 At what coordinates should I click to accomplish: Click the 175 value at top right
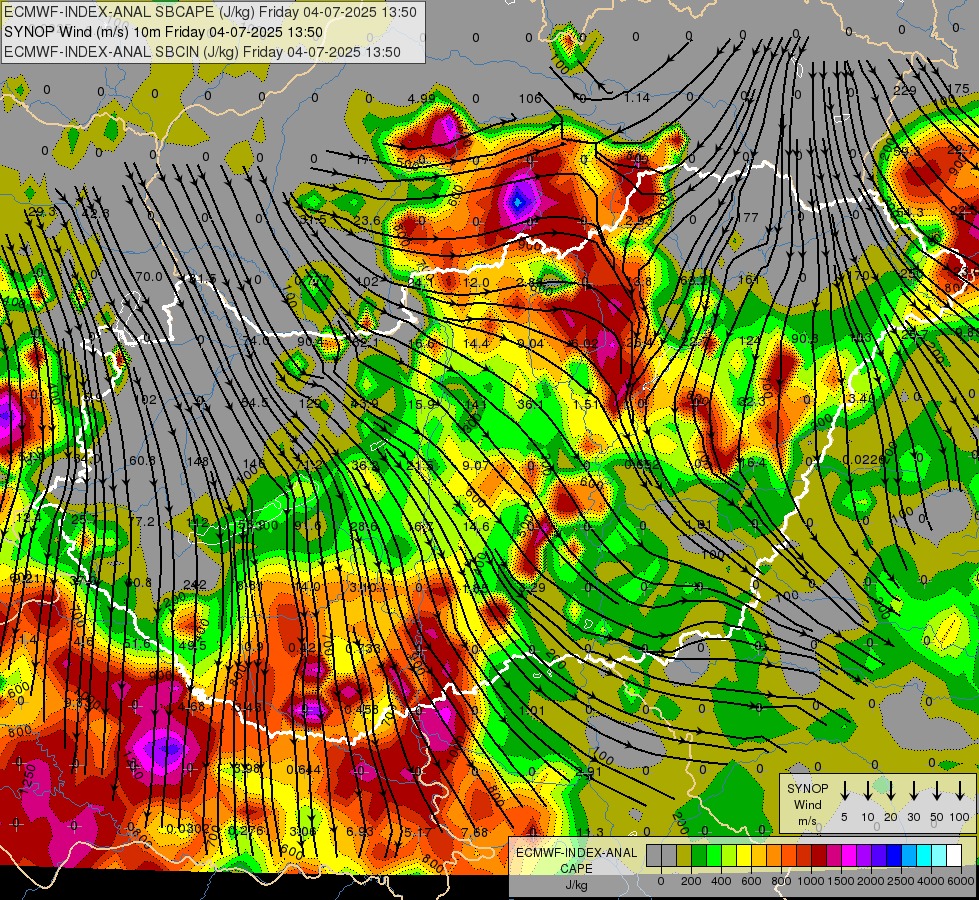point(958,89)
